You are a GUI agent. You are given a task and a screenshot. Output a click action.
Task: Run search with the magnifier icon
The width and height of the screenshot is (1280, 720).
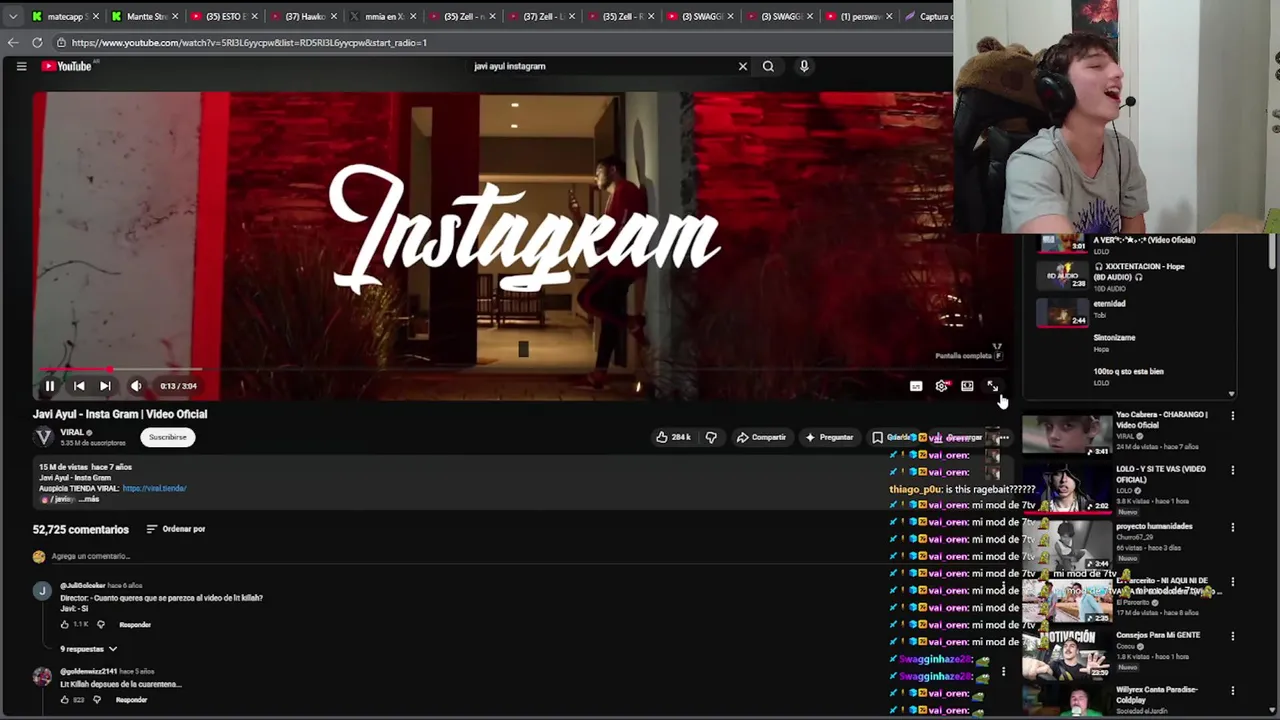[768, 66]
